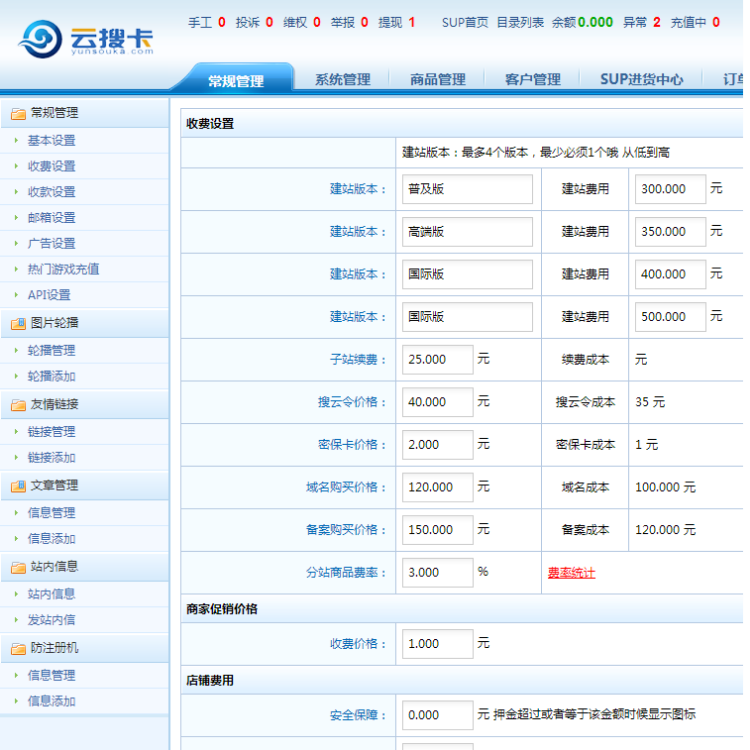Click the red 费率统计 link
Viewport: 750px width, 750px height.
click(572, 573)
